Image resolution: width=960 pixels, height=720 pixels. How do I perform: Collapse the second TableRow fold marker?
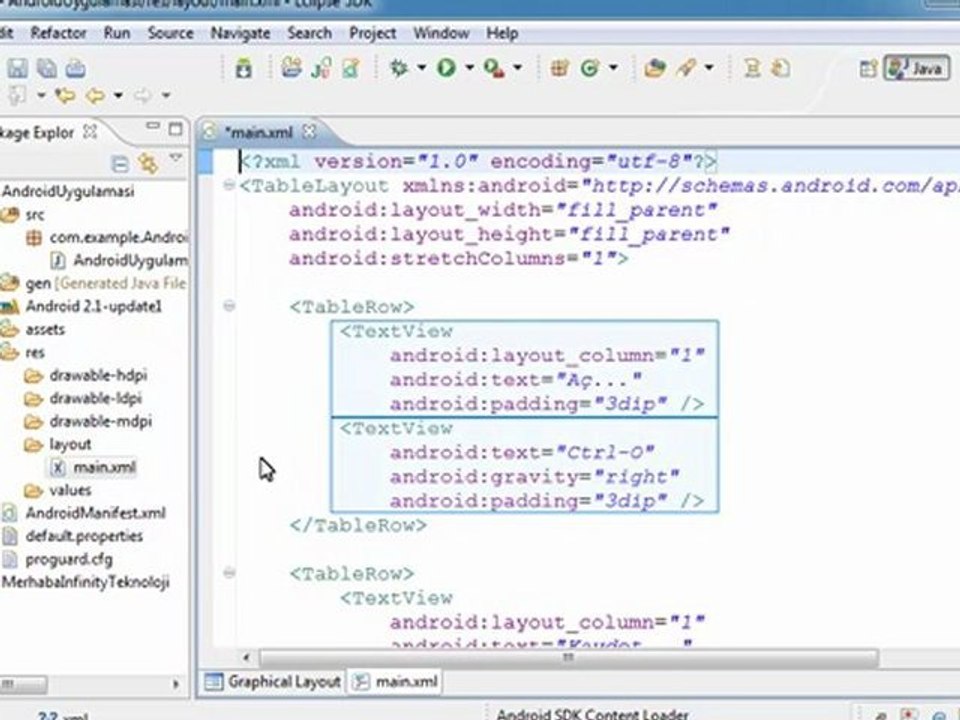[x=229, y=572]
